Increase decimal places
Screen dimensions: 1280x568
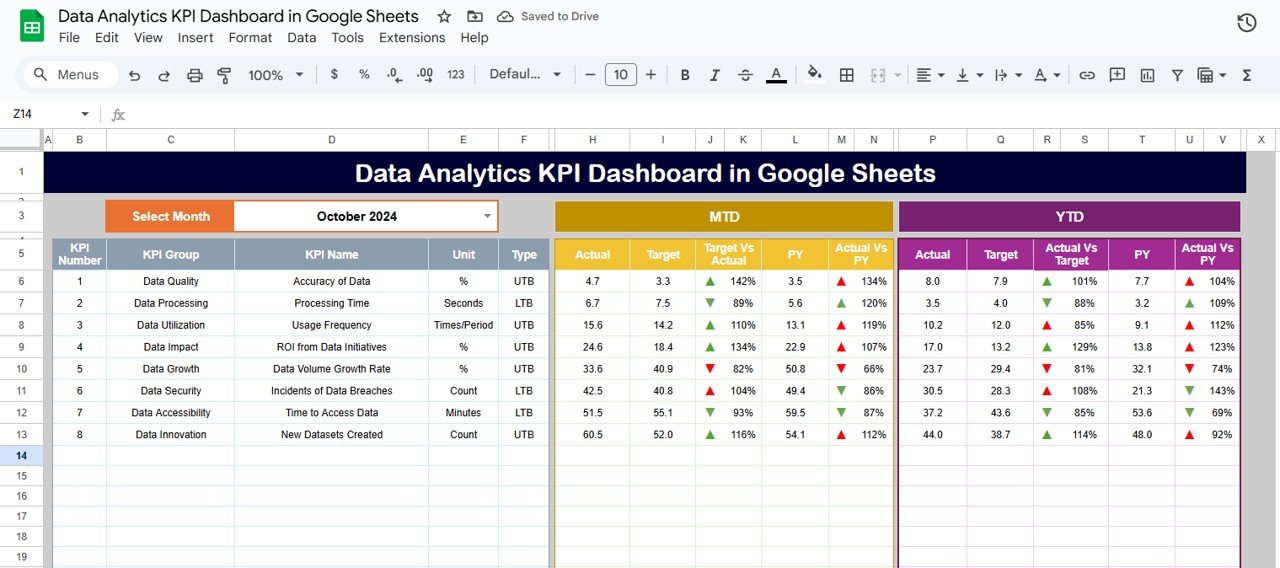tap(424, 75)
